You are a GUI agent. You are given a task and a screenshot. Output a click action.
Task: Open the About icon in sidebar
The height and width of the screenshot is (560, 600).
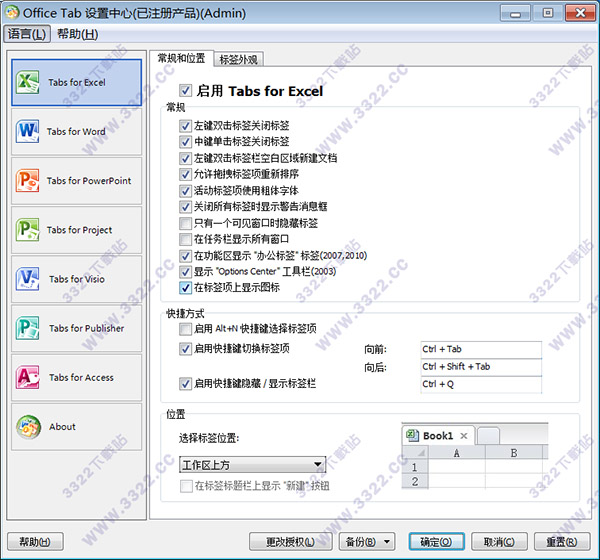[x=28, y=426]
